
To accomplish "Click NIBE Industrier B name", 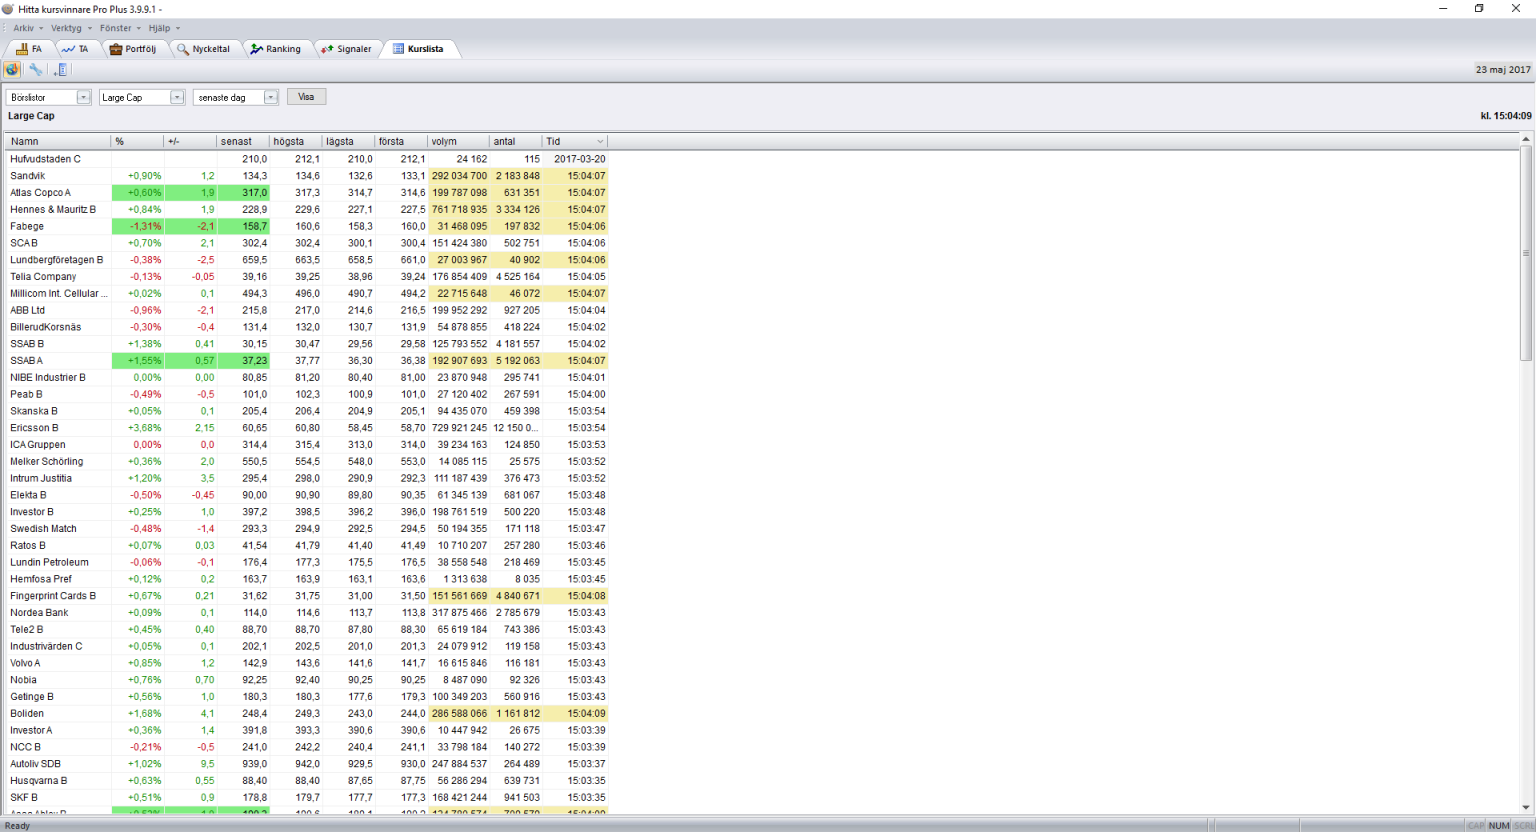I will tap(48, 378).
